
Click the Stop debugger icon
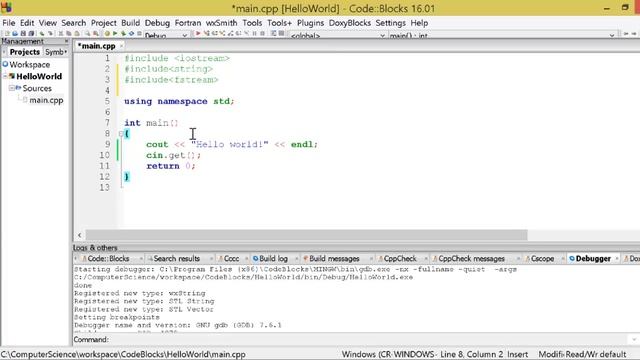(x=262, y=33)
